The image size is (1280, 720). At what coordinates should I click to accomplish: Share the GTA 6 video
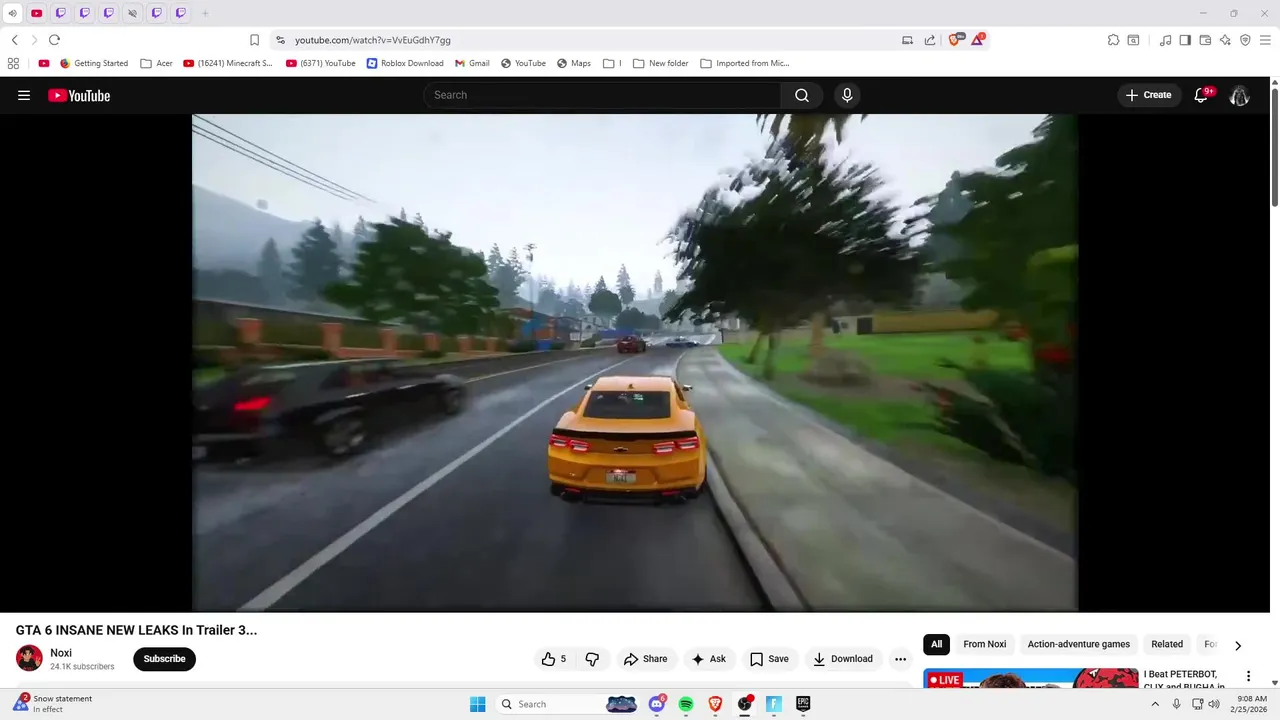click(x=645, y=659)
